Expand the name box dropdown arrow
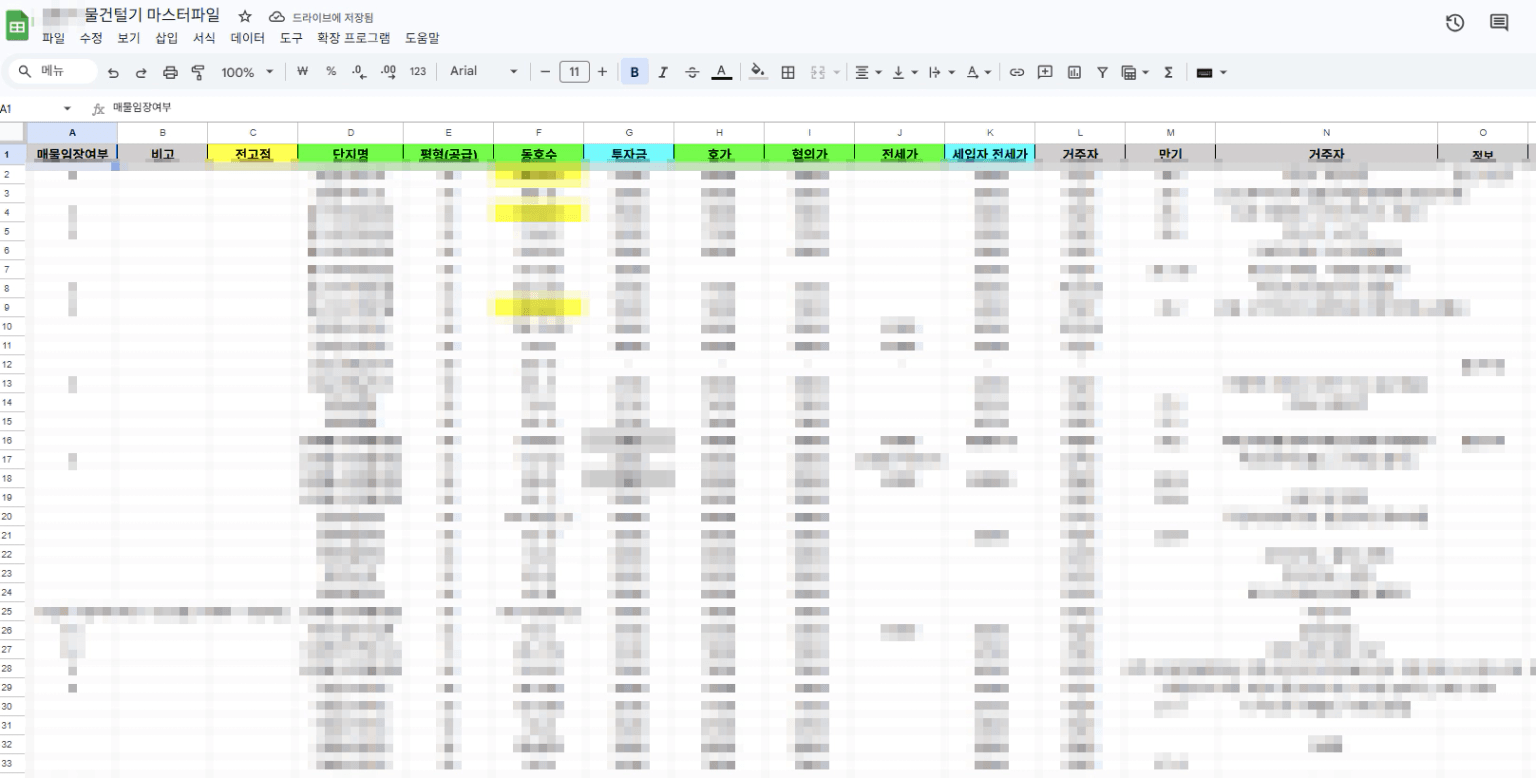This screenshot has height=778, width=1536. pyautogui.click(x=67, y=108)
